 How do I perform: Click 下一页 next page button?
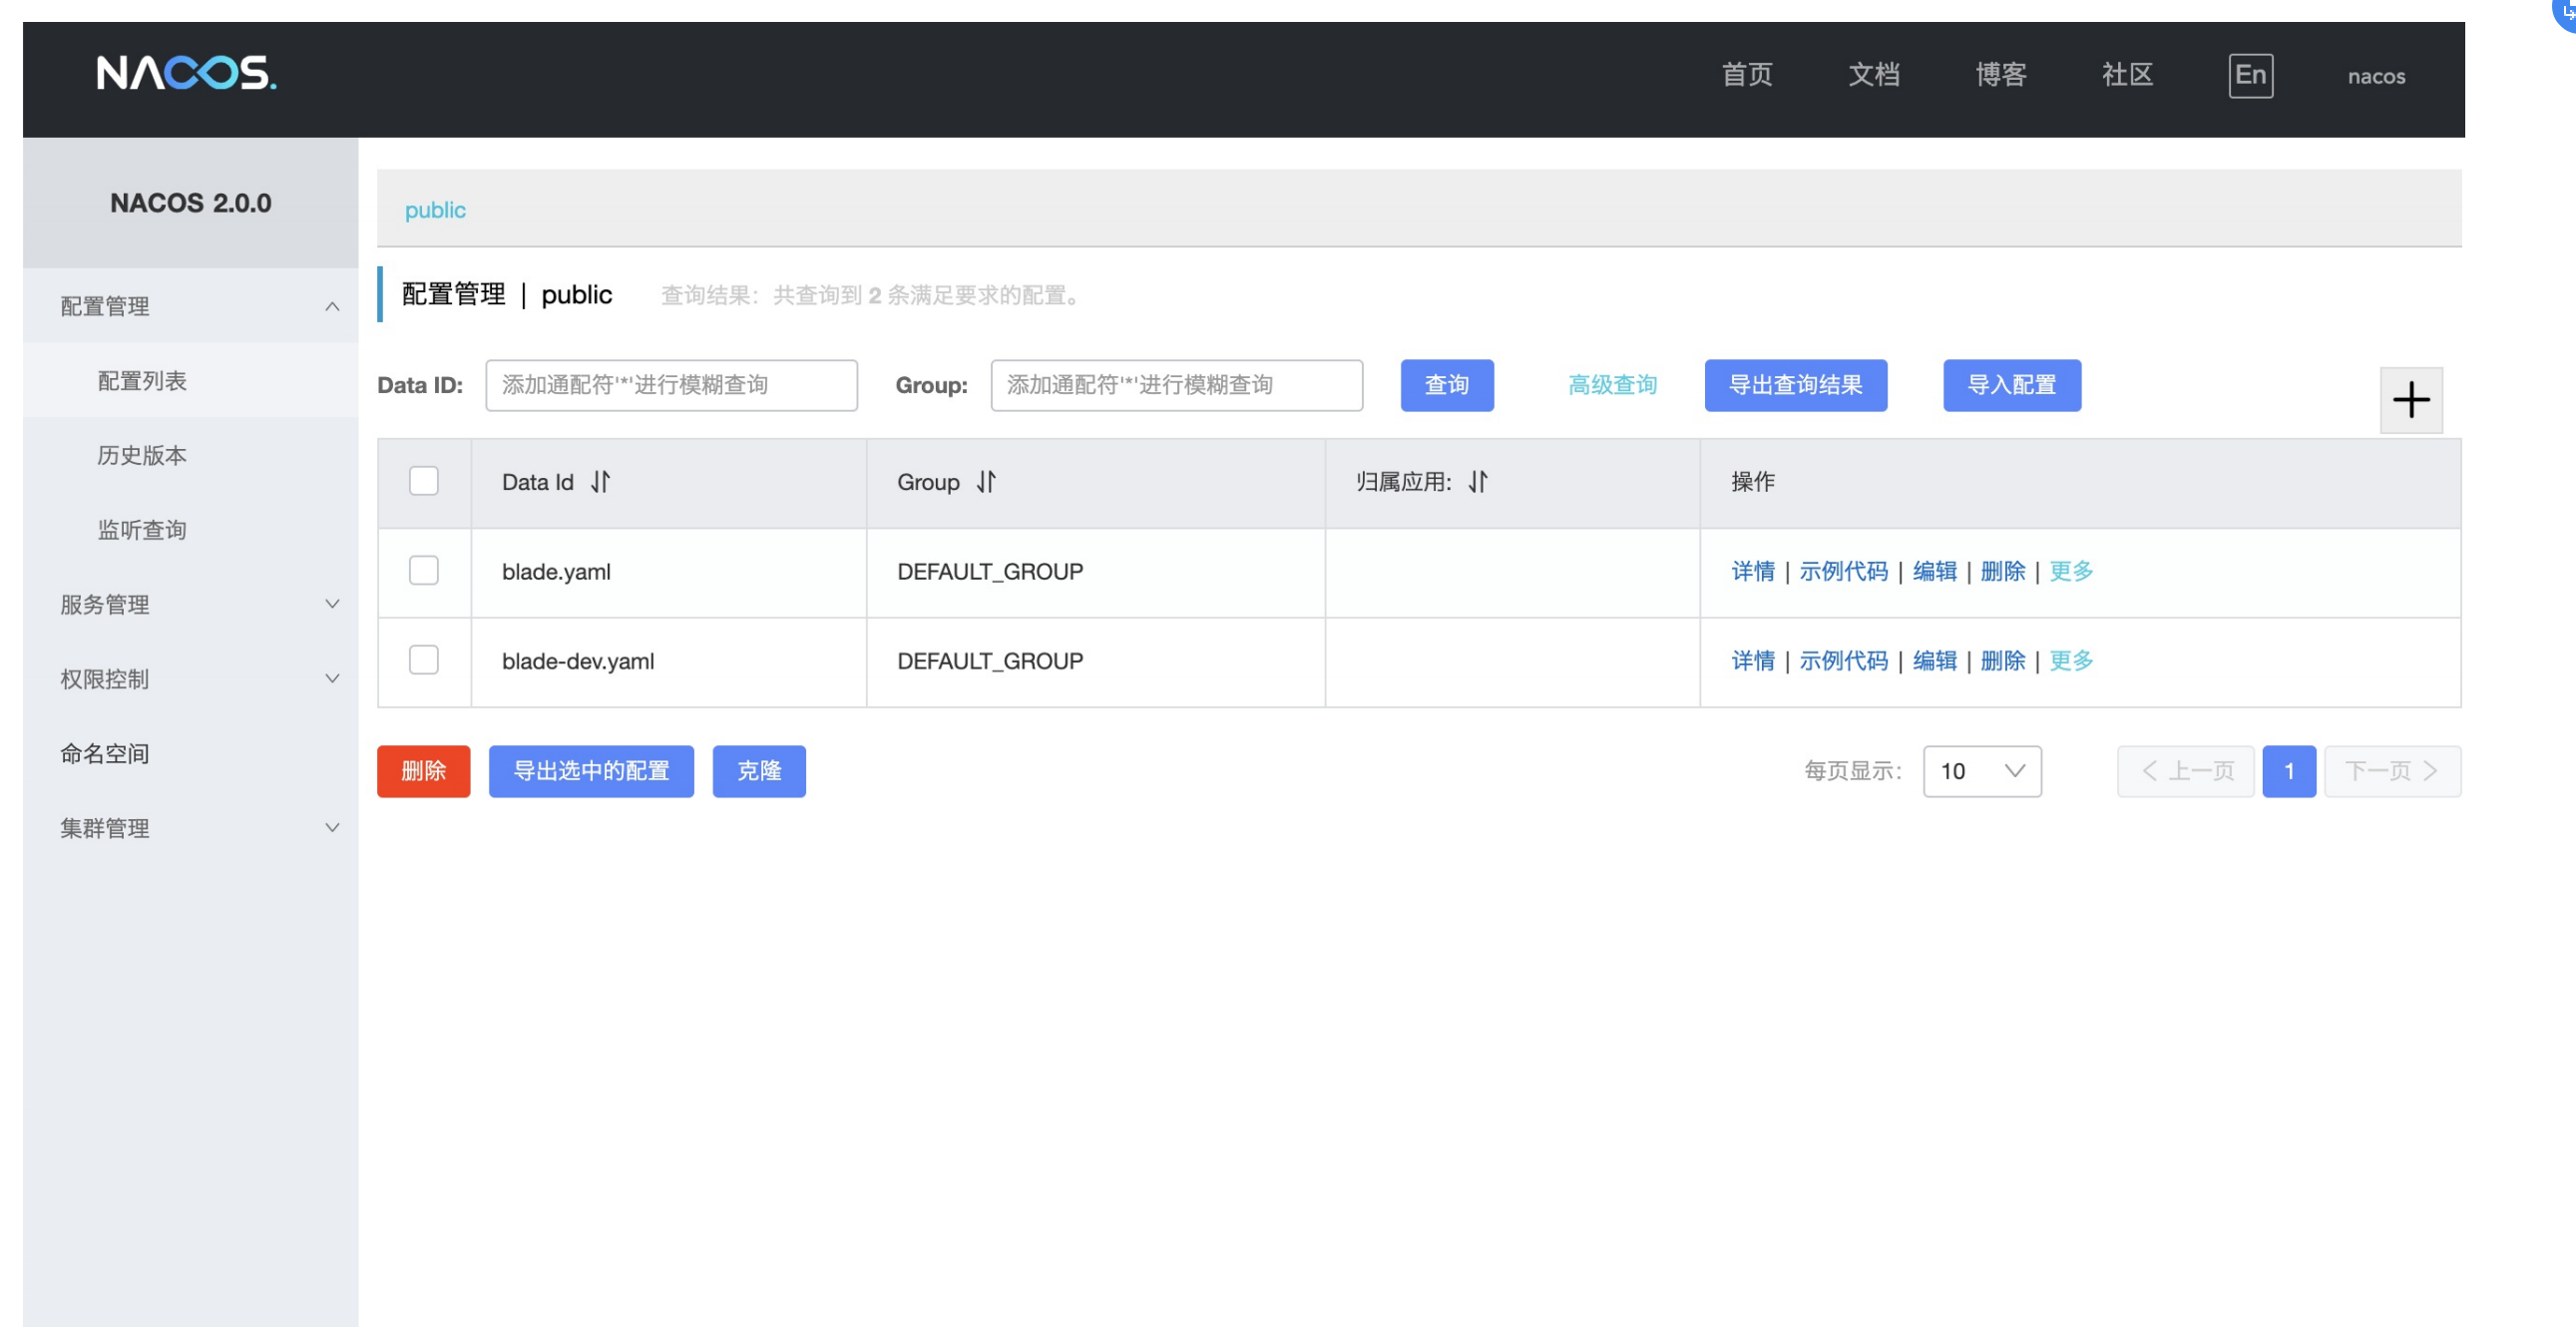click(2392, 771)
